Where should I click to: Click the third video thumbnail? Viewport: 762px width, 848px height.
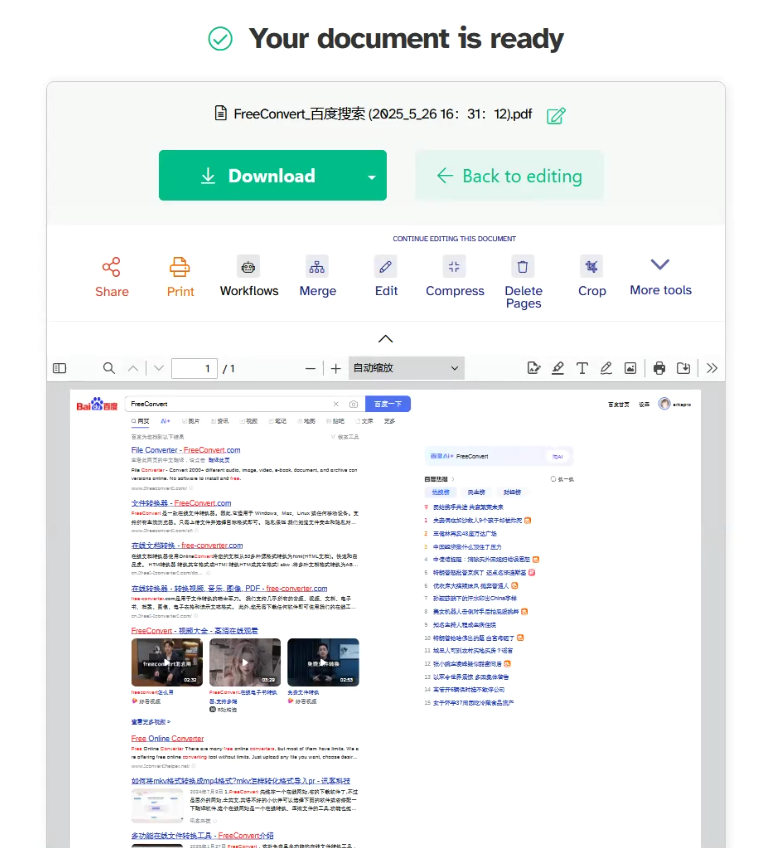[x=323, y=662]
